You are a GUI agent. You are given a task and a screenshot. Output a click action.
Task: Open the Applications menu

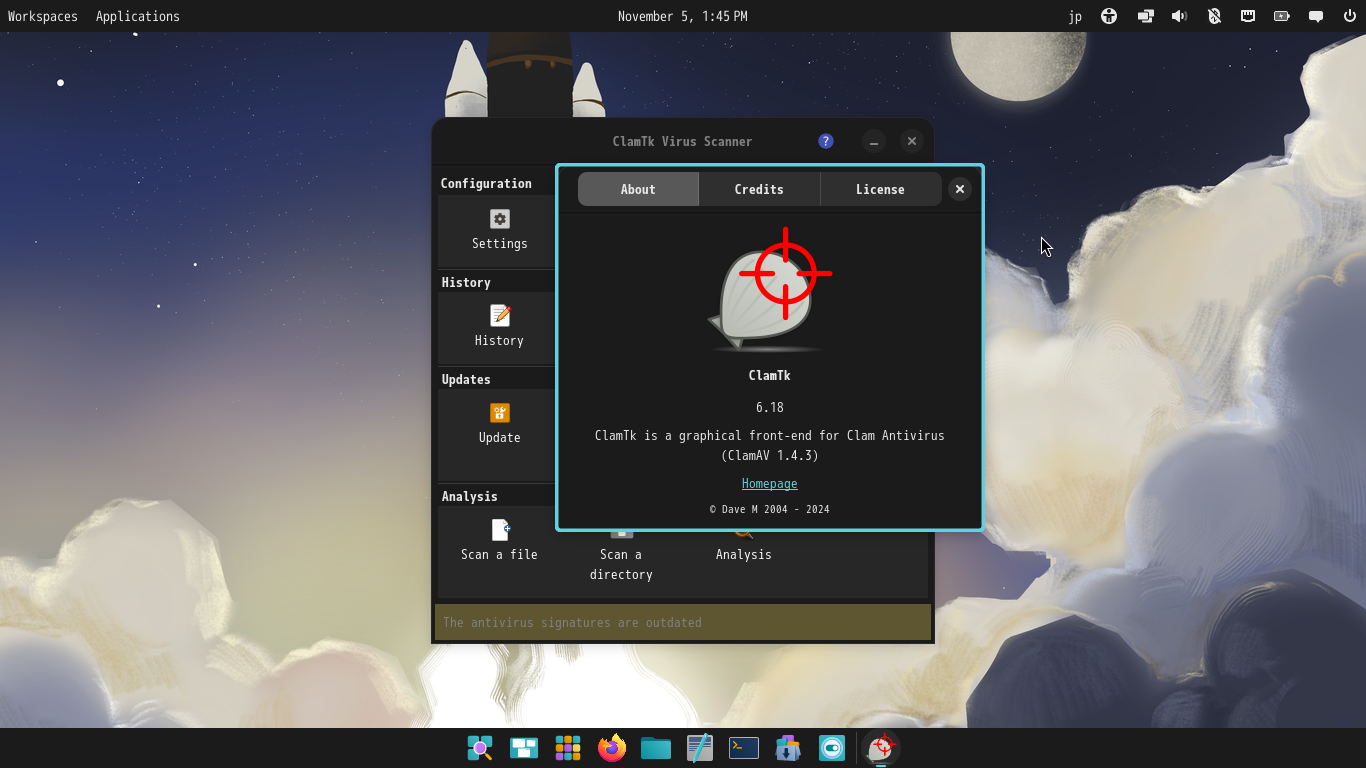(138, 16)
